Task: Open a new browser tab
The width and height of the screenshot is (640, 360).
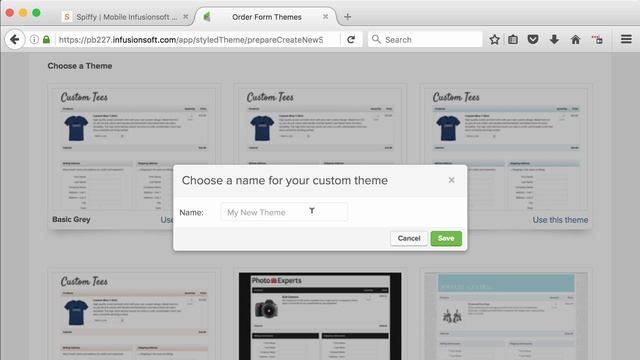Action: pyautogui.click(x=347, y=17)
